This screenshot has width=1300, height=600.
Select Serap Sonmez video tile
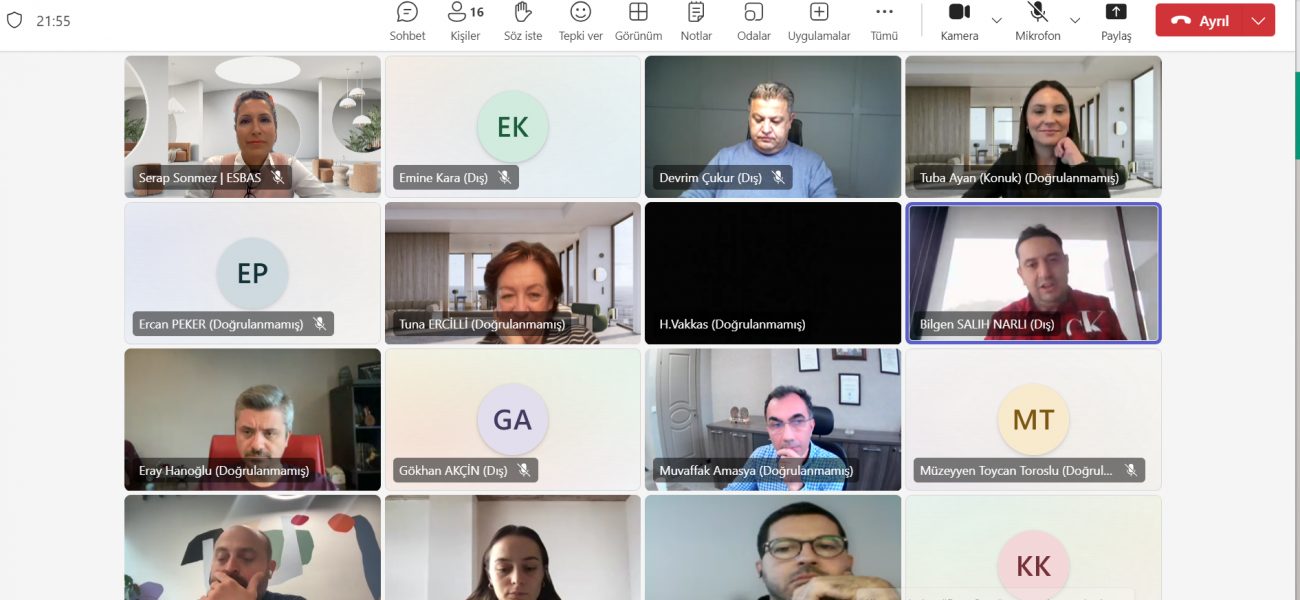[252, 126]
